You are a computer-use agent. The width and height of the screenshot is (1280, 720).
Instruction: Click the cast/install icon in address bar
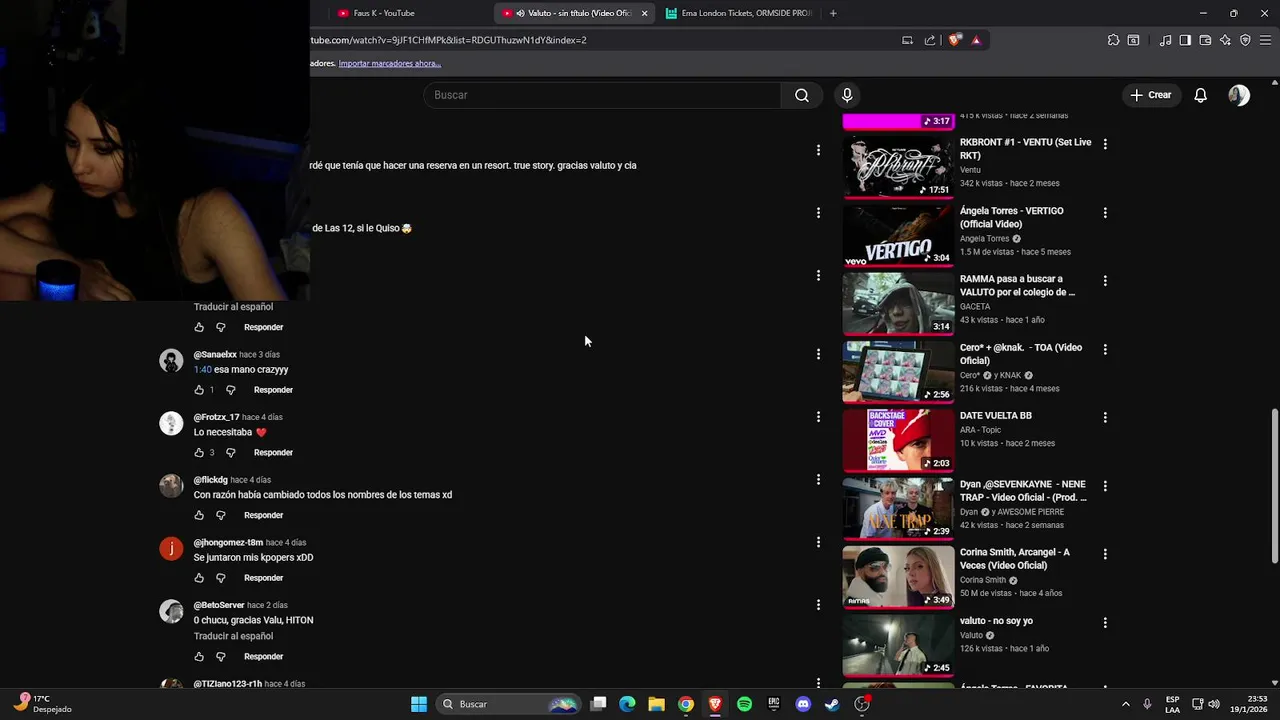(907, 40)
